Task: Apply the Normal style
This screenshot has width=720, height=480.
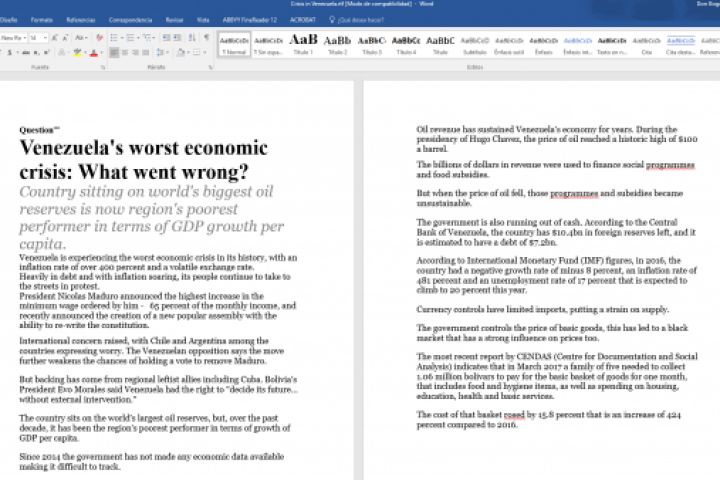Action: 234,45
